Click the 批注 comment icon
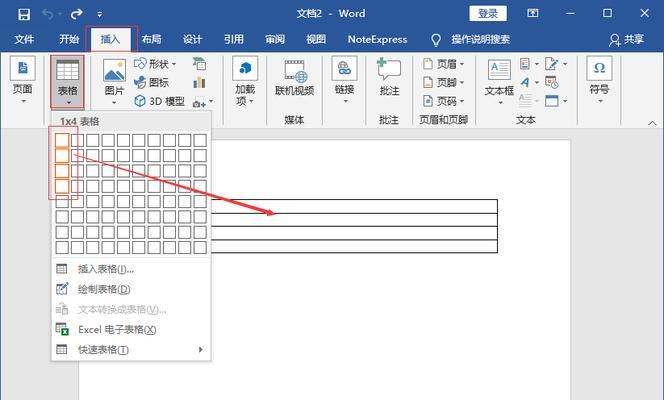Screen dimensions: 664x400 coord(389,70)
